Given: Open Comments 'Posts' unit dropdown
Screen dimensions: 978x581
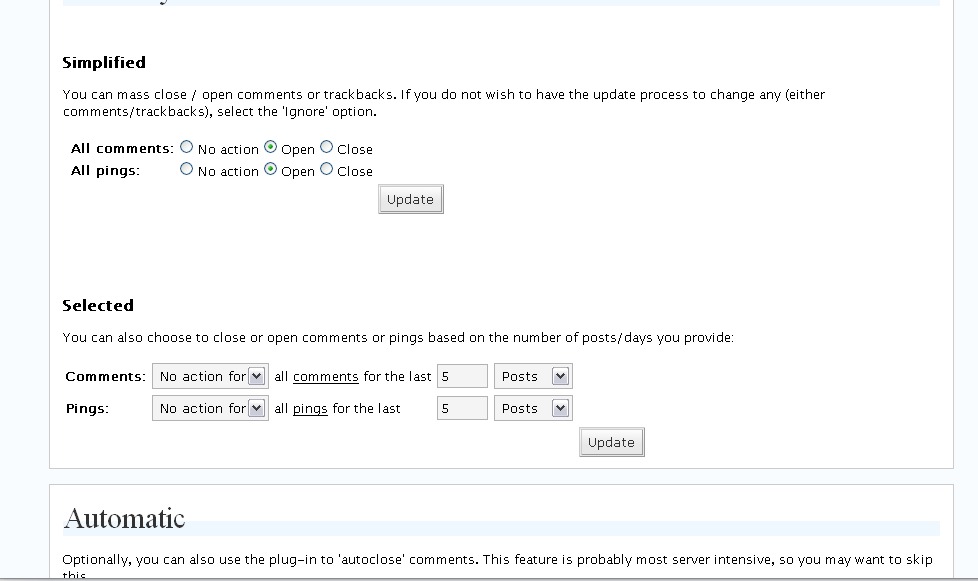Looking at the screenshot, I should pyautogui.click(x=533, y=377).
